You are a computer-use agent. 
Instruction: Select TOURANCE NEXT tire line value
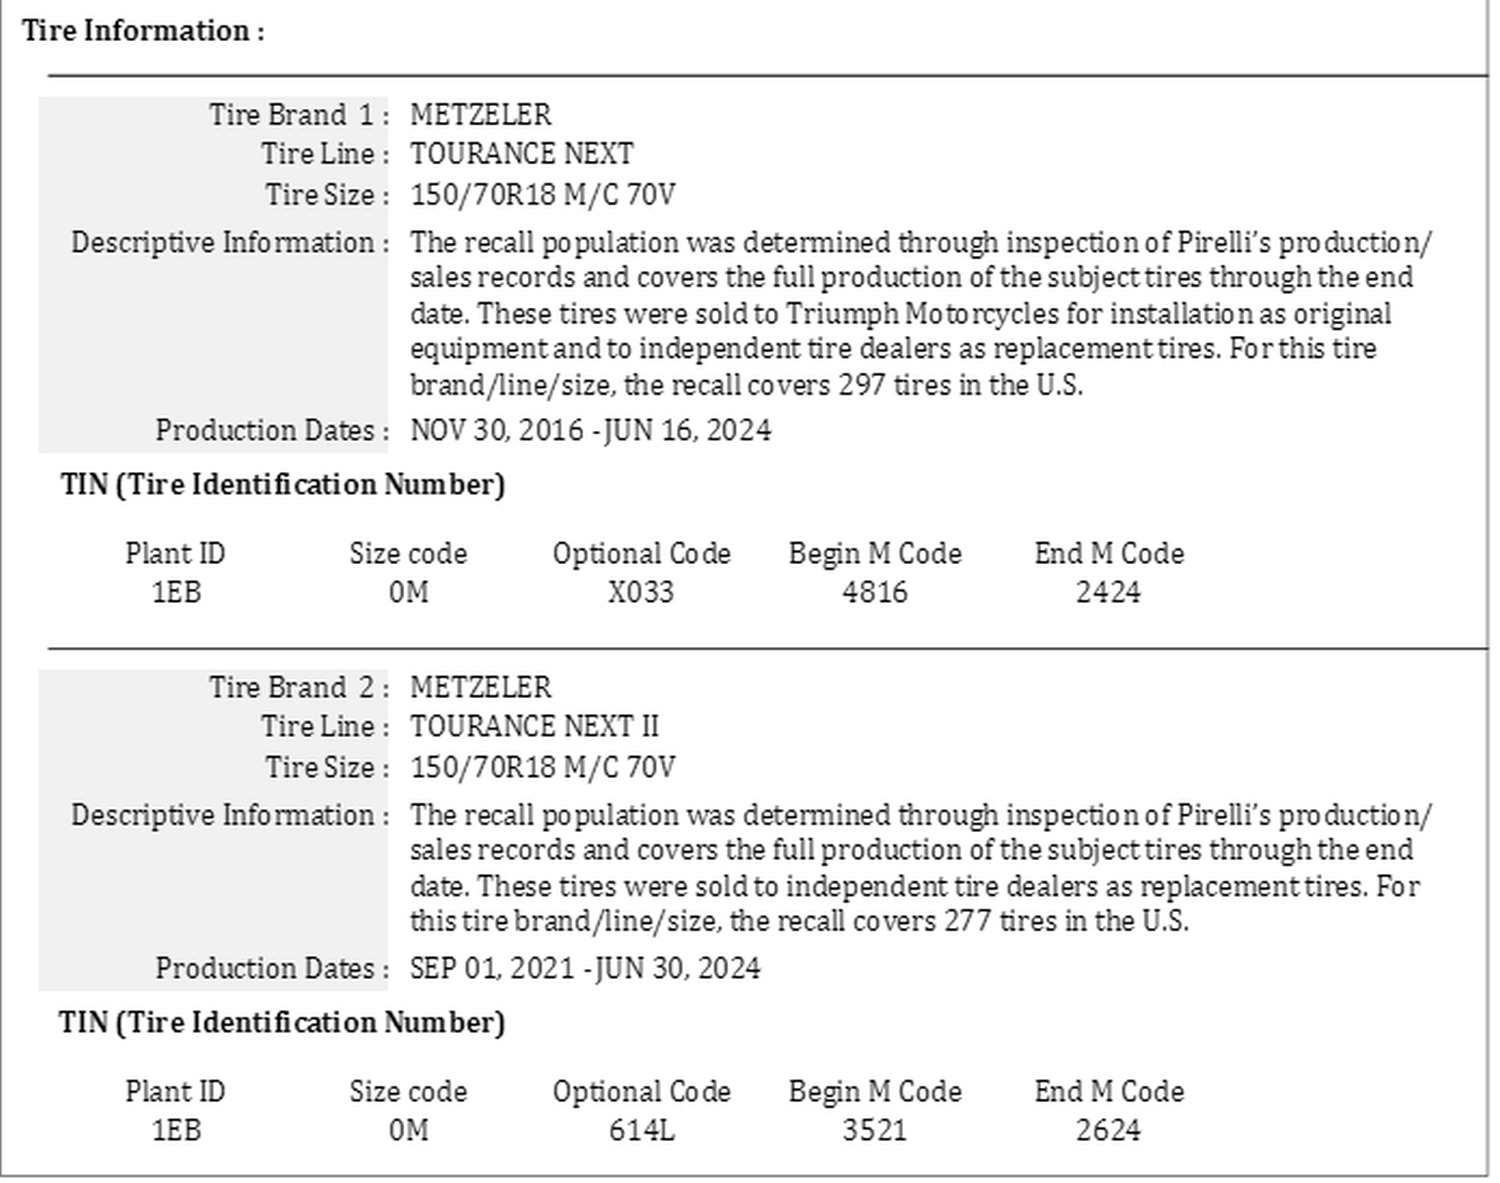point(522,154)
